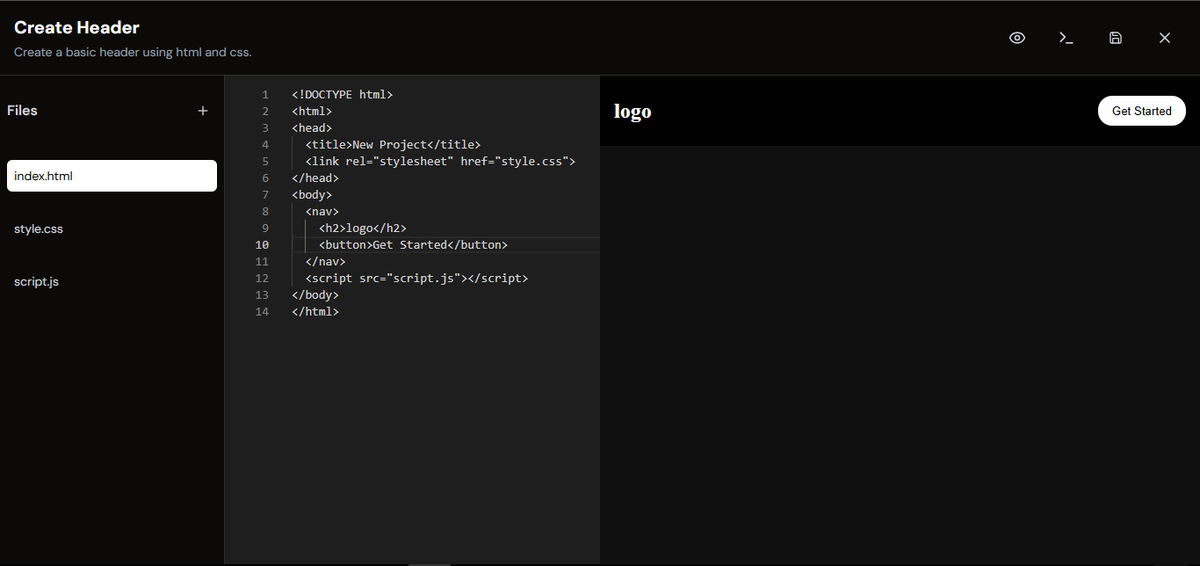Add a new file with plus icon
This screenshot has width=1200, height=566.
click(x=203, y=111)
